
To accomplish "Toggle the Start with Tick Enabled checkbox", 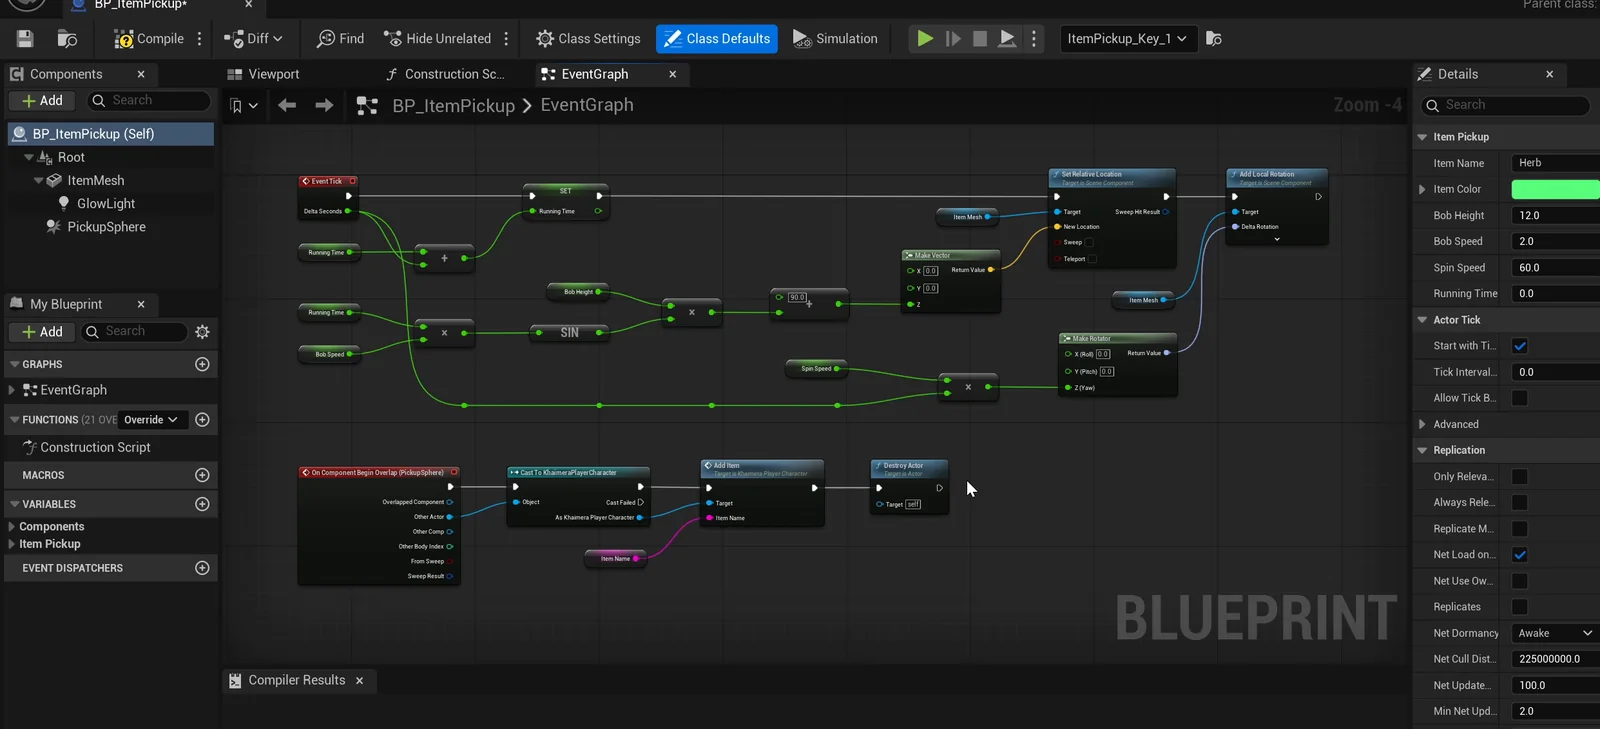I will (x=1519, y=346).
